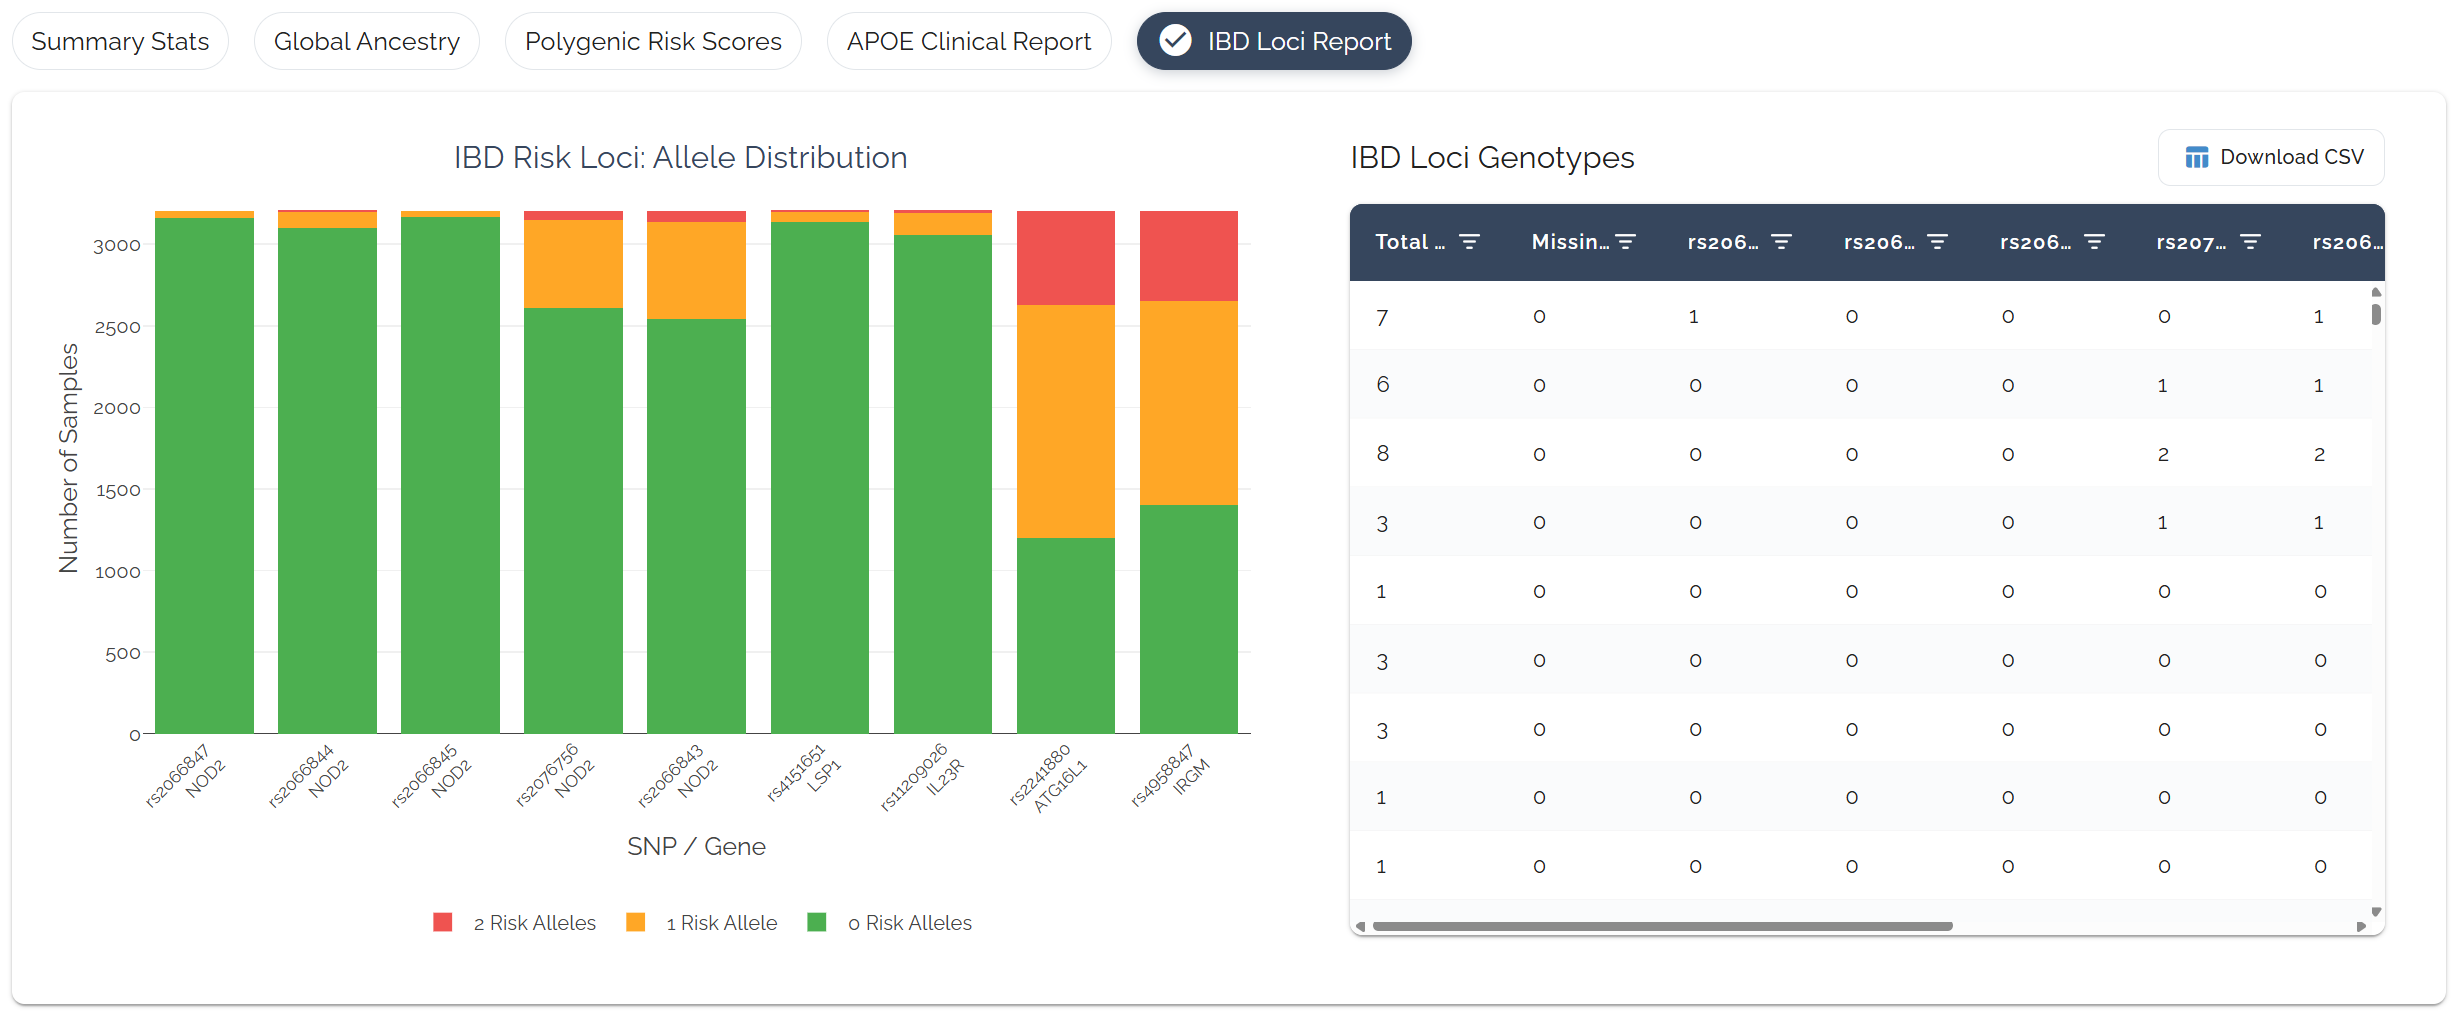Screen dimensions: 2457x1018
Task: Toggle 2 Risk Alleles legend swatch
Action: point(443,922)
